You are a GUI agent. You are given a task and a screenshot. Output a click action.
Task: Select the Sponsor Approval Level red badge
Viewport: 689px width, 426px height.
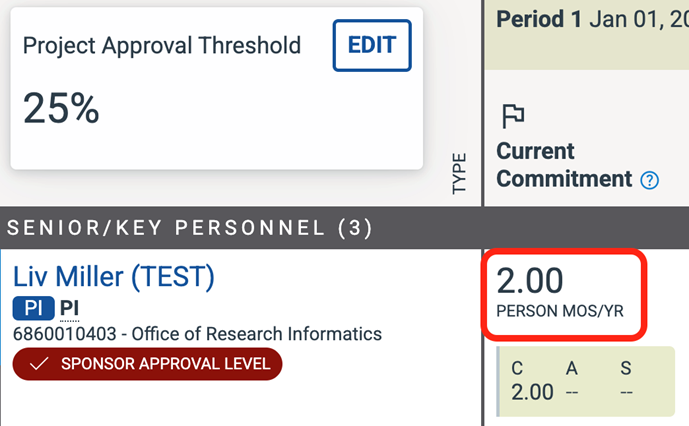pyautogui.click(x=147, y=364)
